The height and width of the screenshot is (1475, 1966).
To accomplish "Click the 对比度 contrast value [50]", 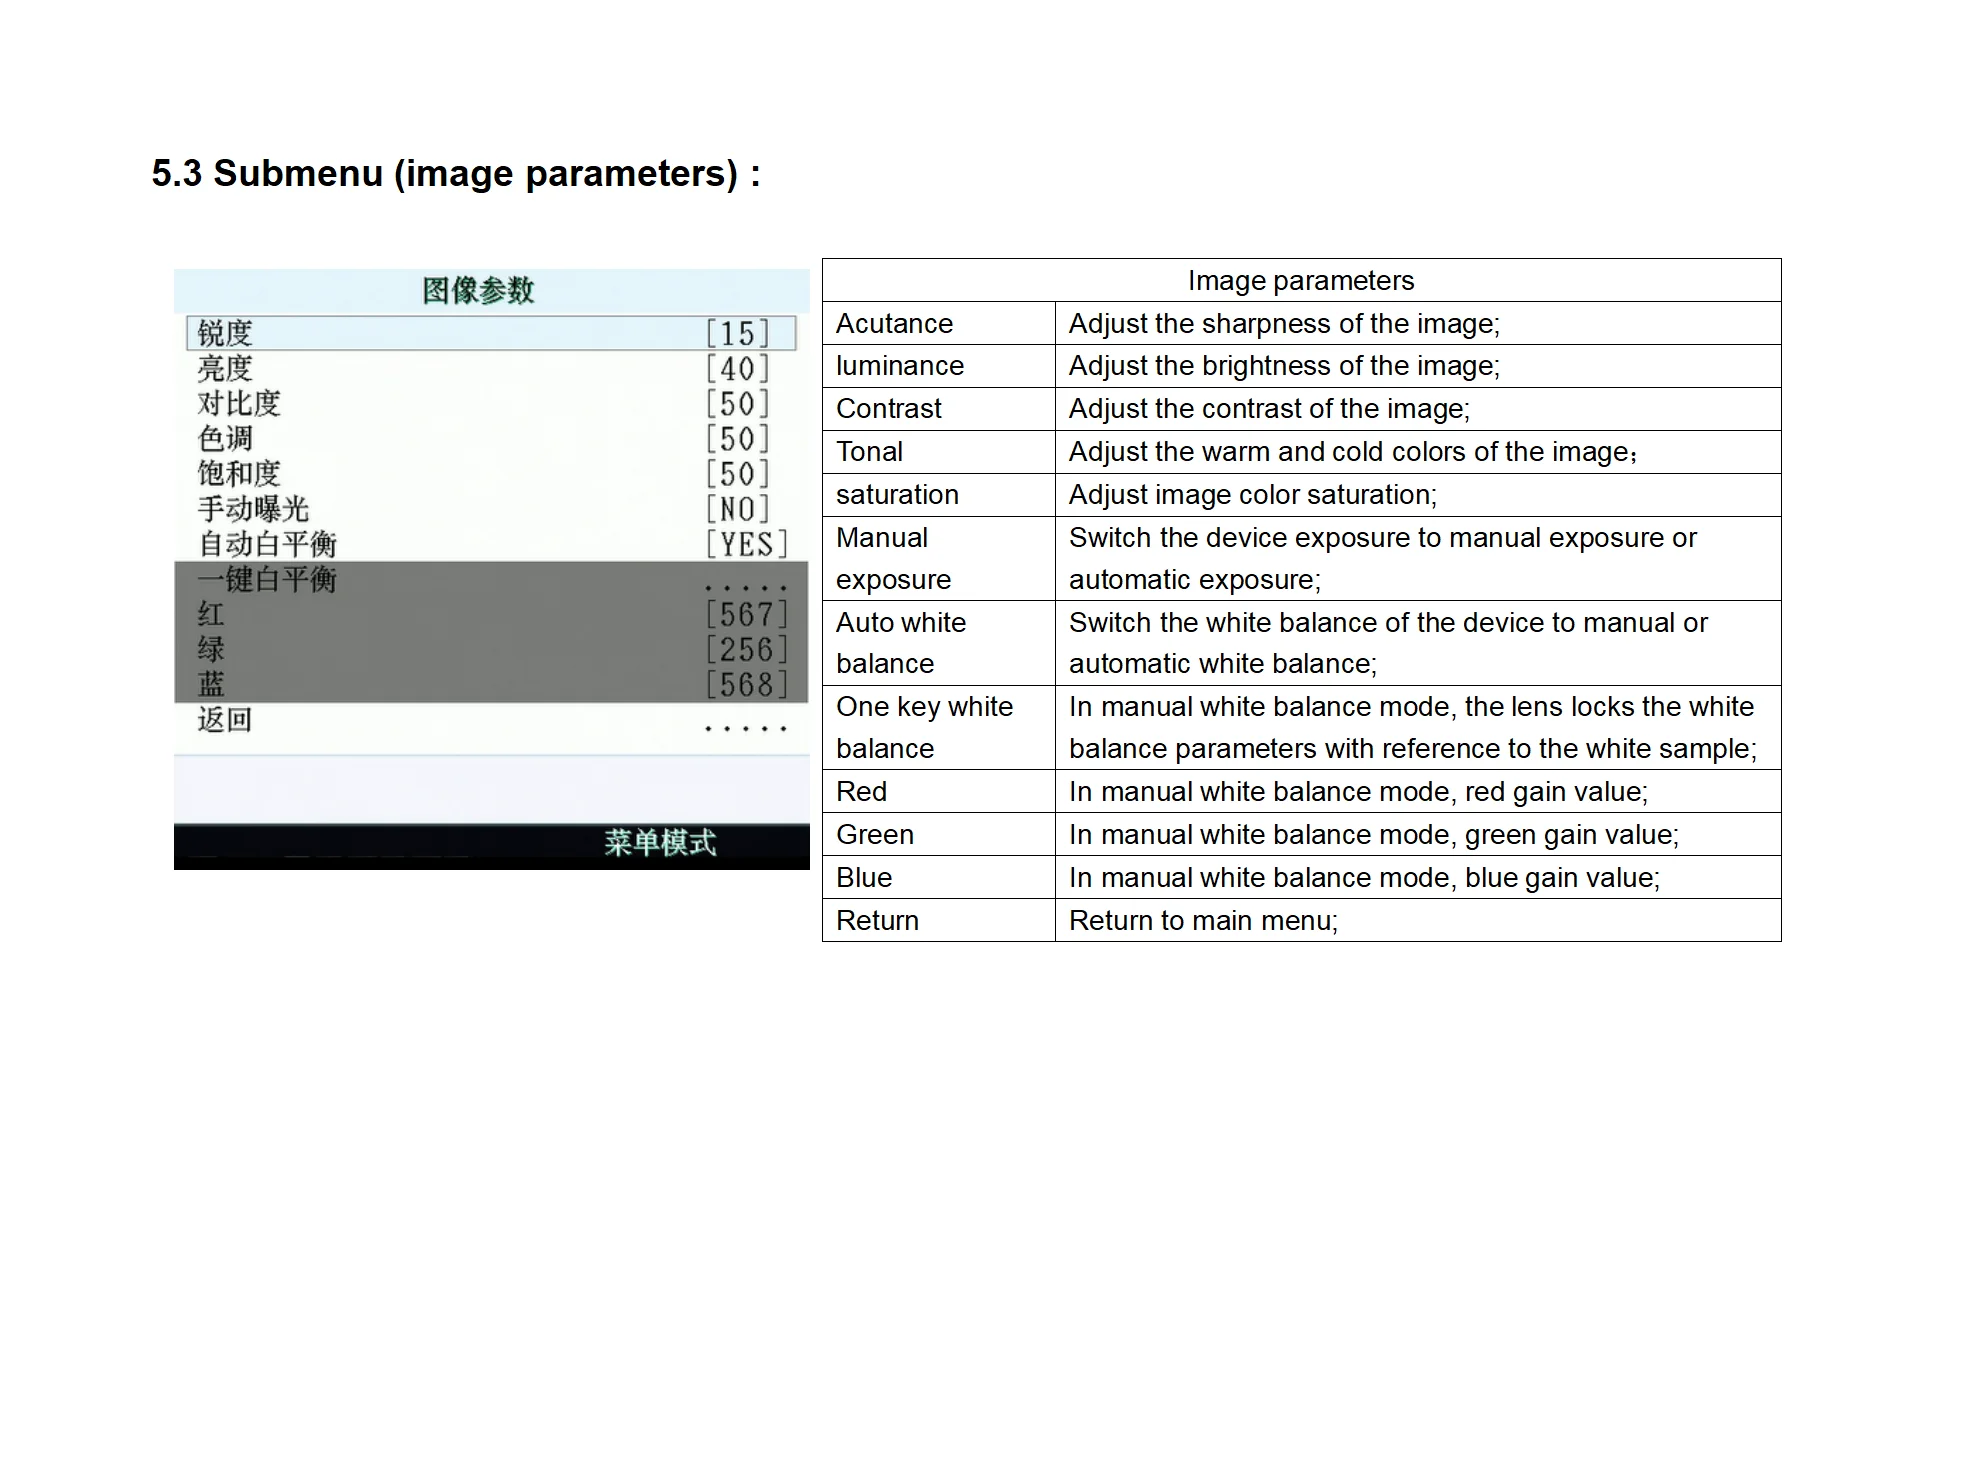I will (x=737, y=404).
